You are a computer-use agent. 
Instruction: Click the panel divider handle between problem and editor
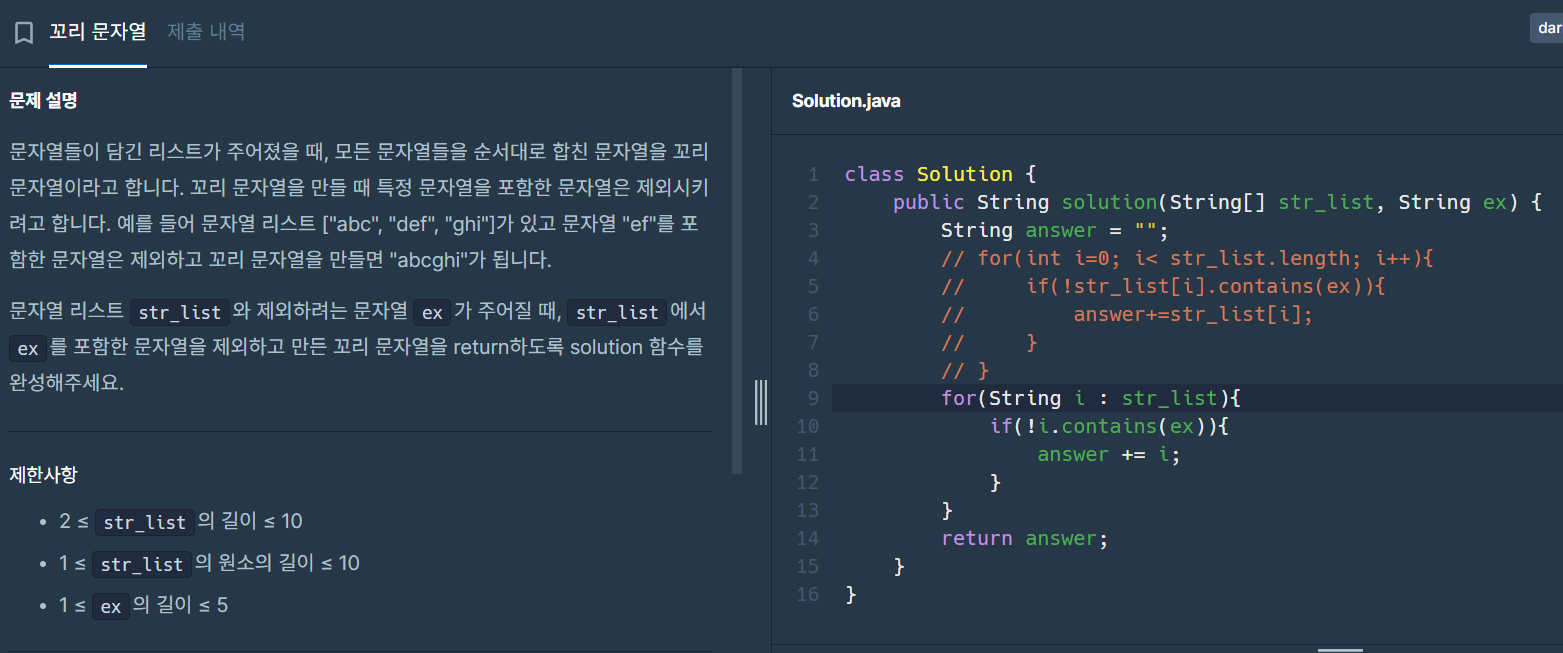(x=761, y=402)
